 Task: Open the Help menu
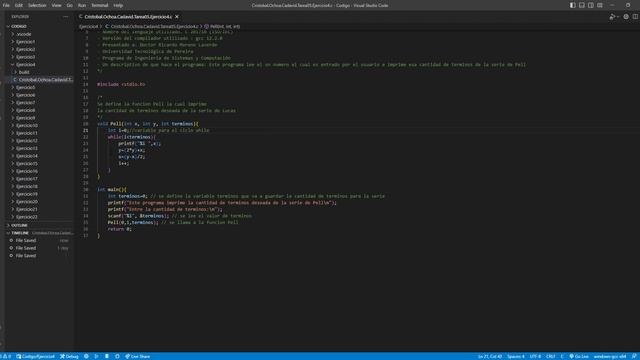[x=118, y=5]
